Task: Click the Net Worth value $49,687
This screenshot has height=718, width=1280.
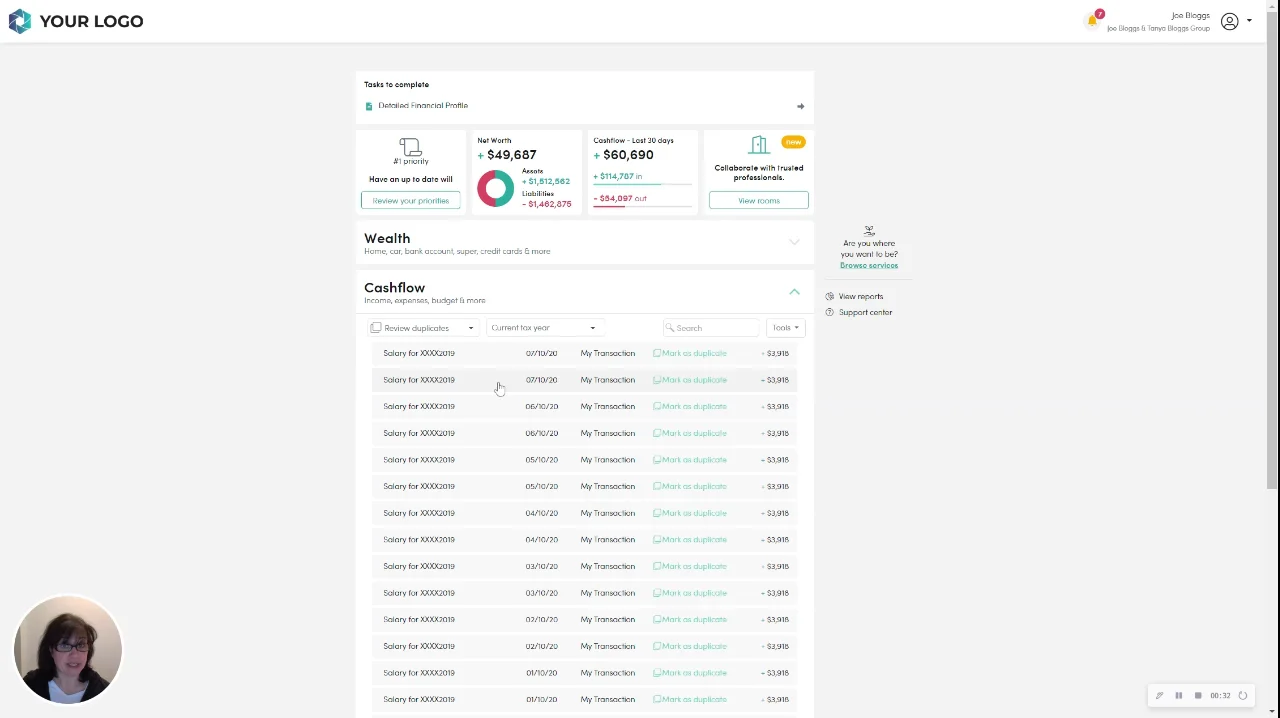Action: tap(507, 155)
